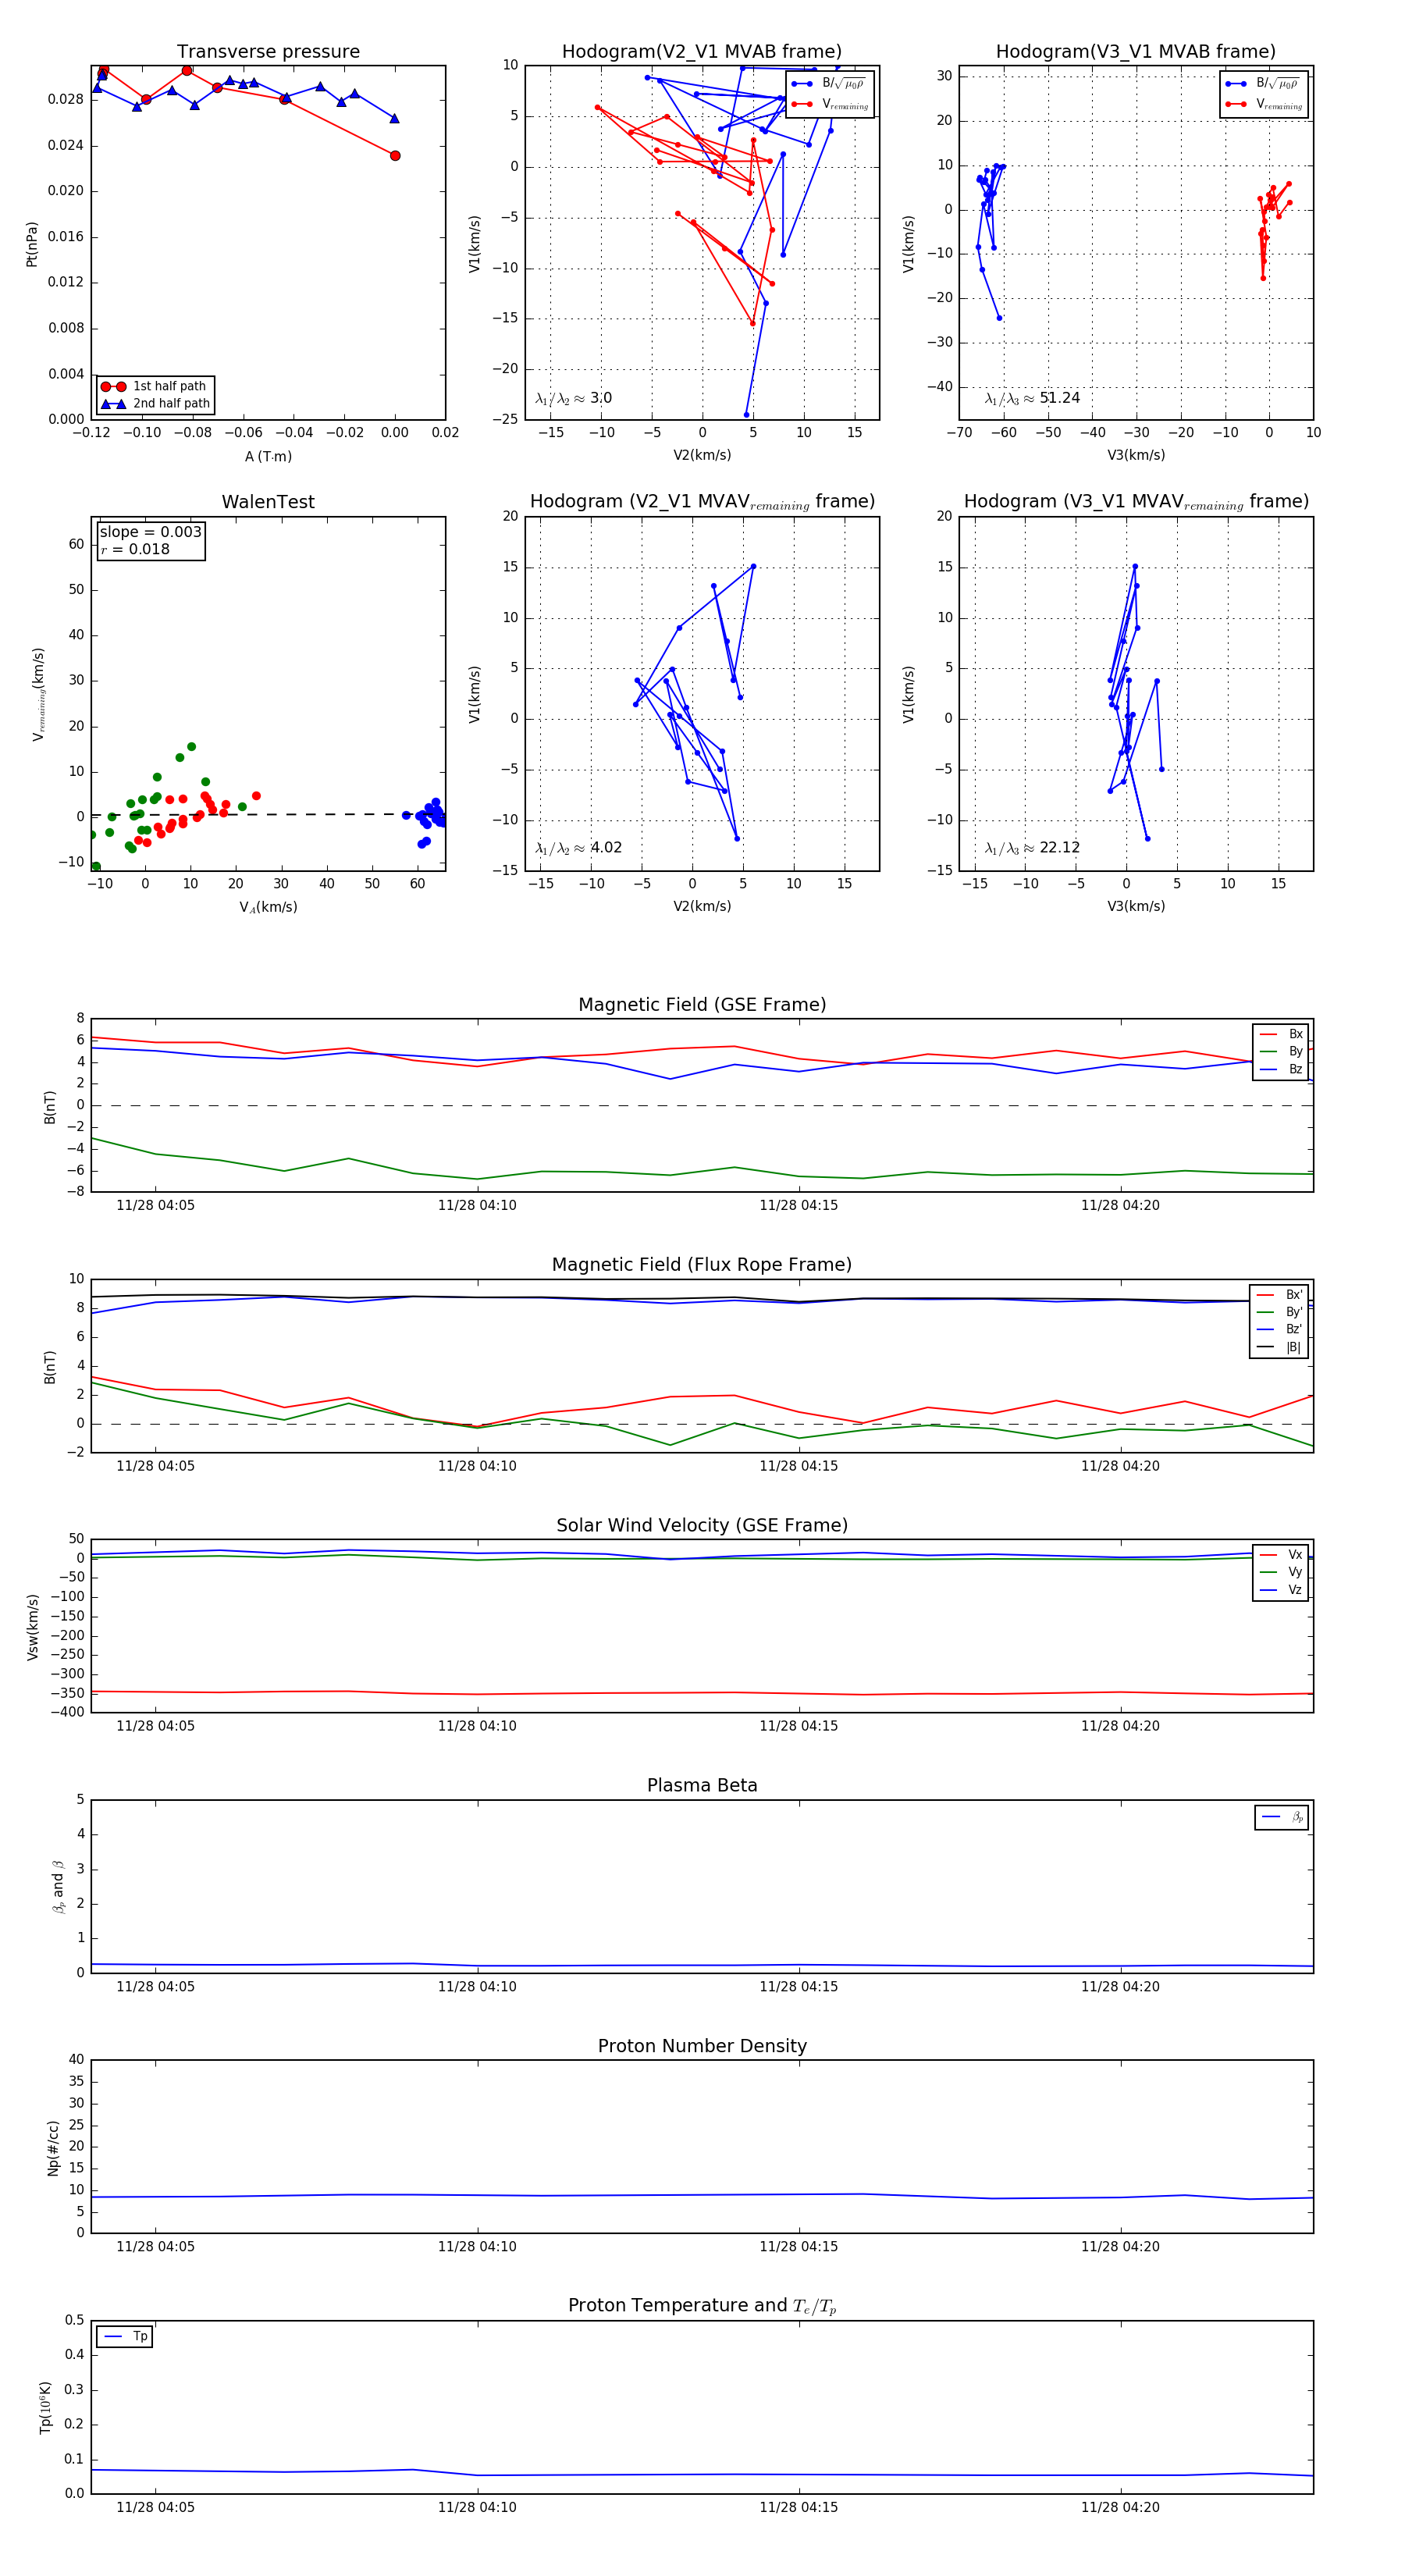The image size is (1405, 2576).
Task: Click "11/28 04:05" tick under Plasma Beta plot
Action: point(155,1987)
